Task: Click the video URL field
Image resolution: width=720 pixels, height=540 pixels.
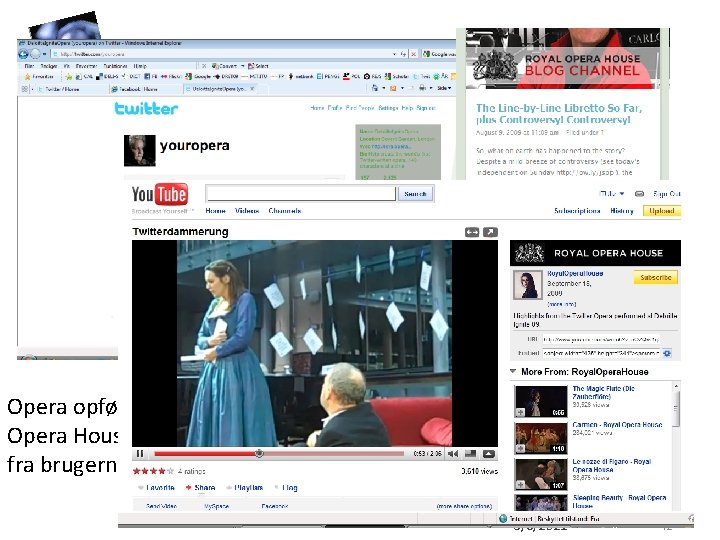Action: click(601, 339)
